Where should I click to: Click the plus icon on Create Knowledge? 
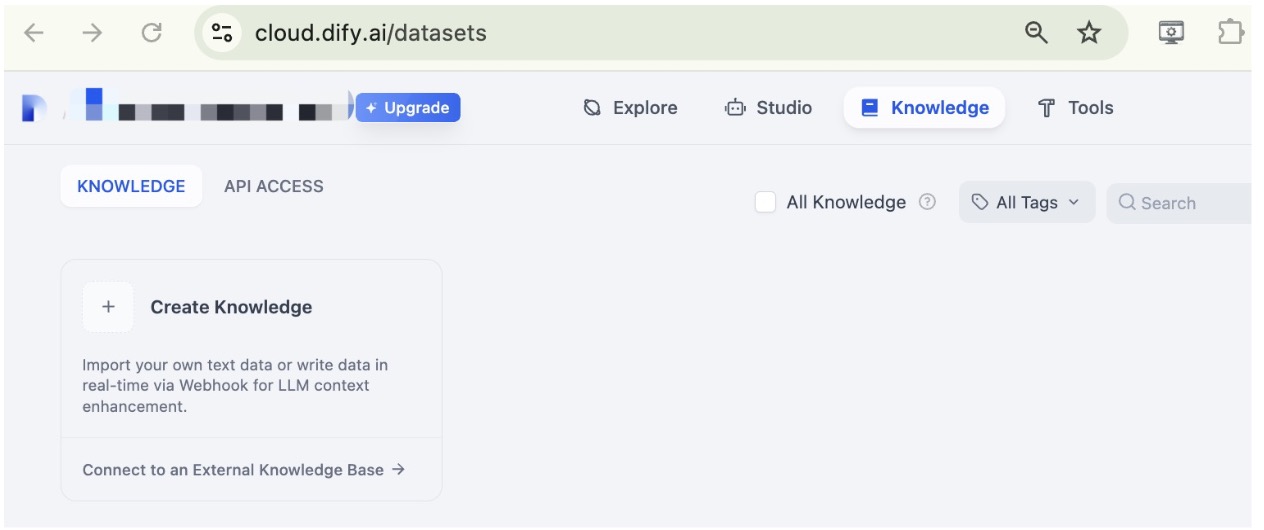108,307
